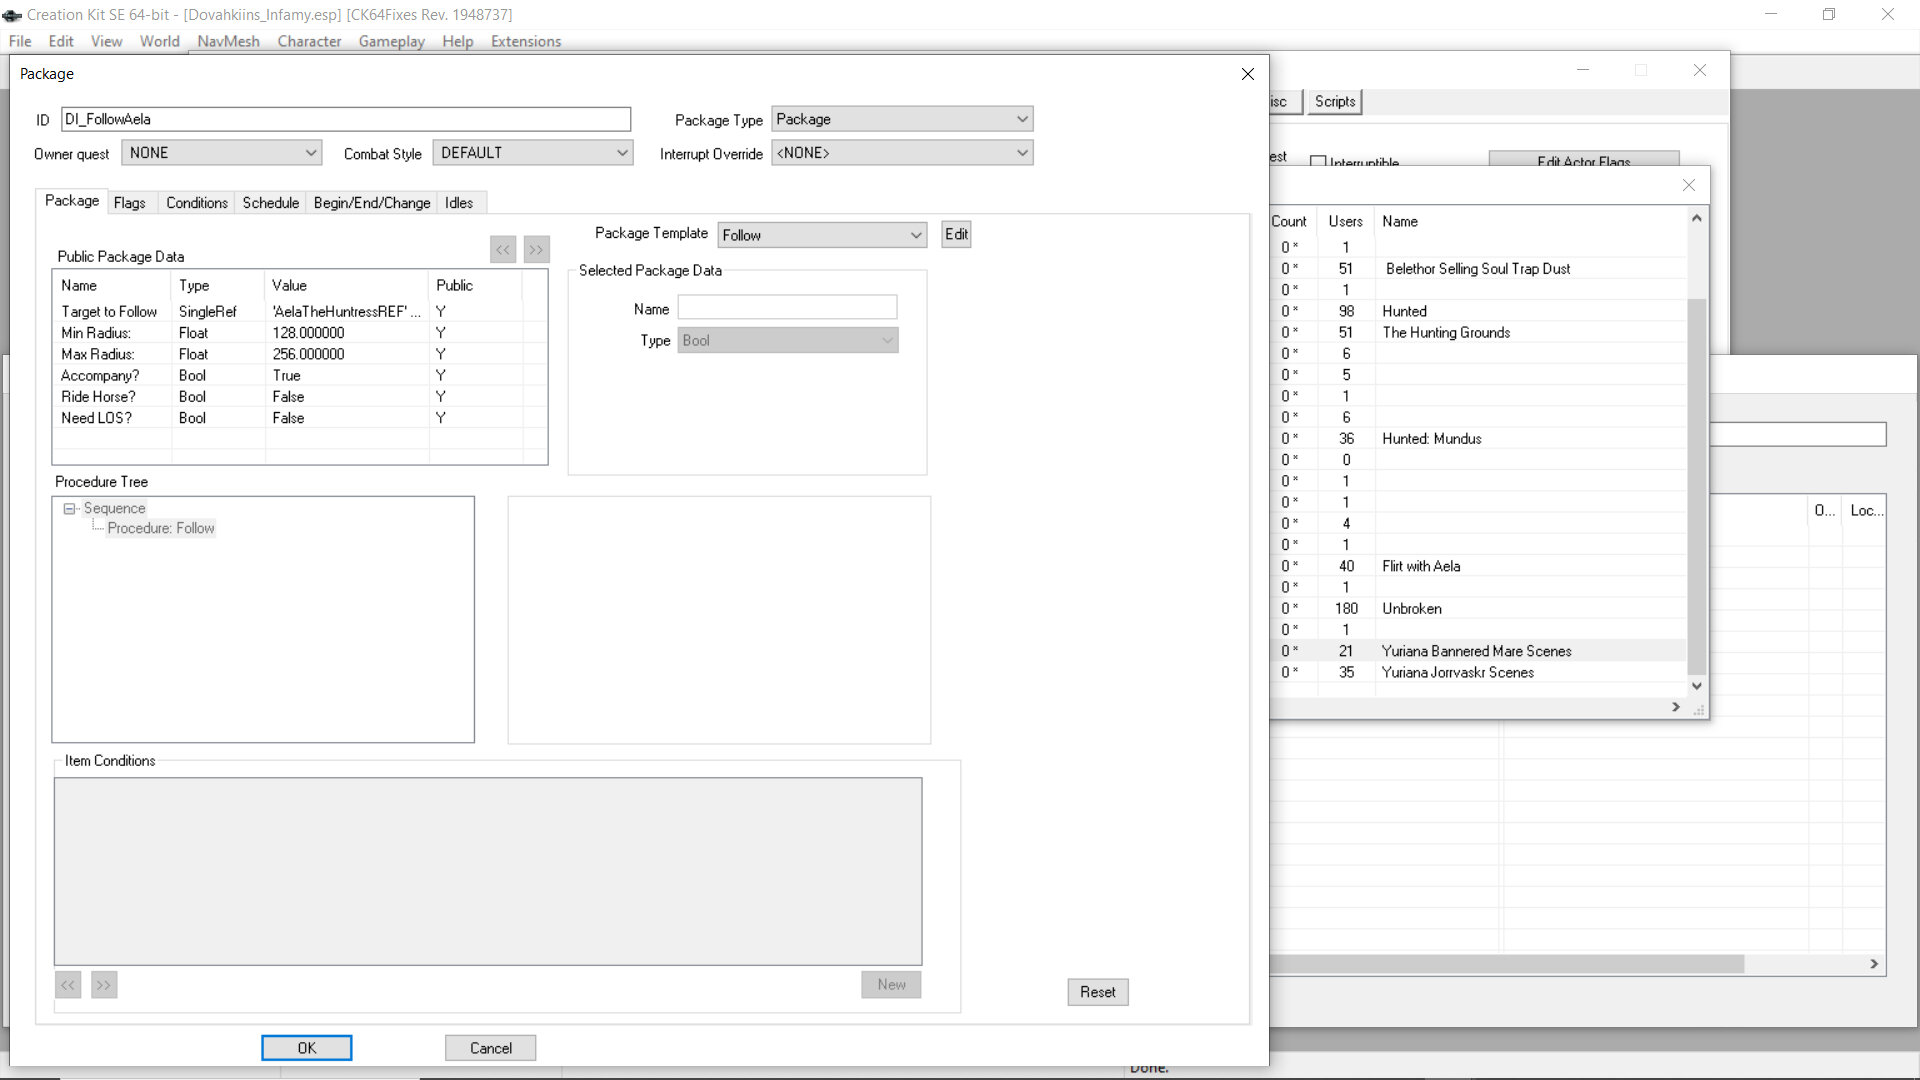Open the Owner quest dropdown
The height and width of the screenshot is (1080, 1920).
pyautogui.click(x=221, y=153)
